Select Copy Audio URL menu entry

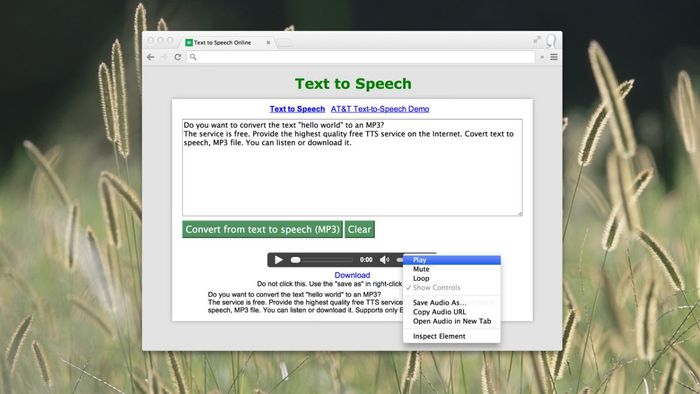pyautogui.click(x=452, y=312)
